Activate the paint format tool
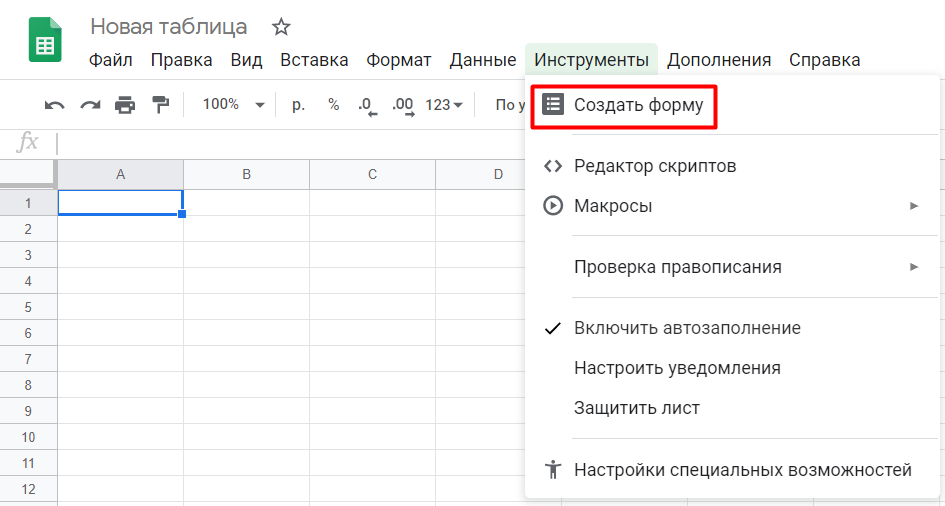 pyautogui.click(x=160, y=105)
